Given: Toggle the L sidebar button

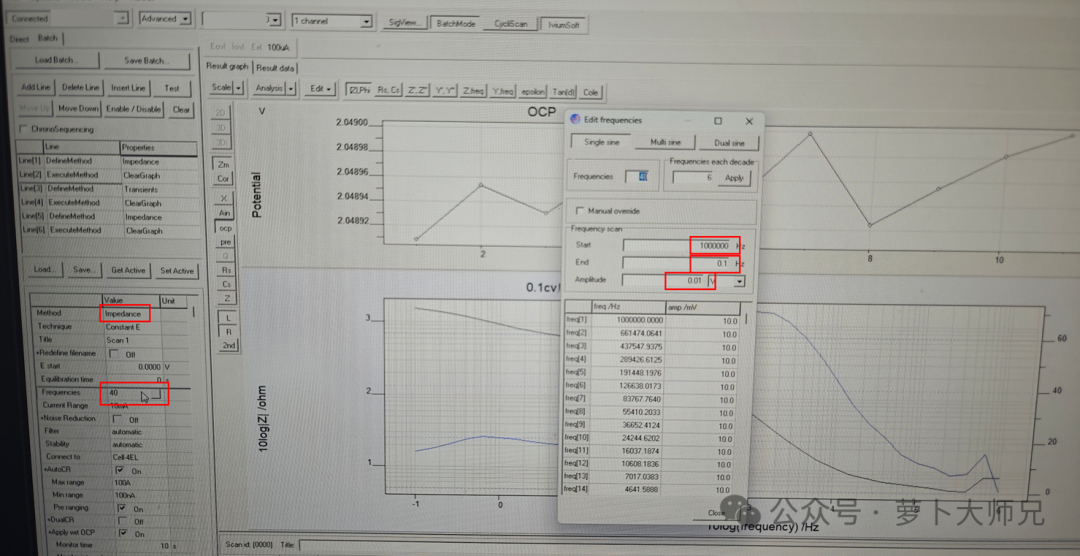Looking at the screenshot, I should 229,318.
